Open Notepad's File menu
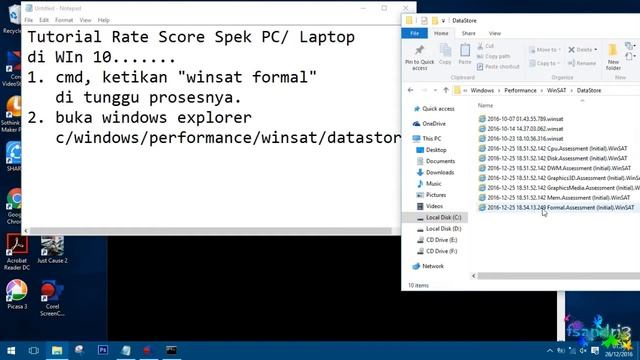640x360 pixels. point(29,20)
